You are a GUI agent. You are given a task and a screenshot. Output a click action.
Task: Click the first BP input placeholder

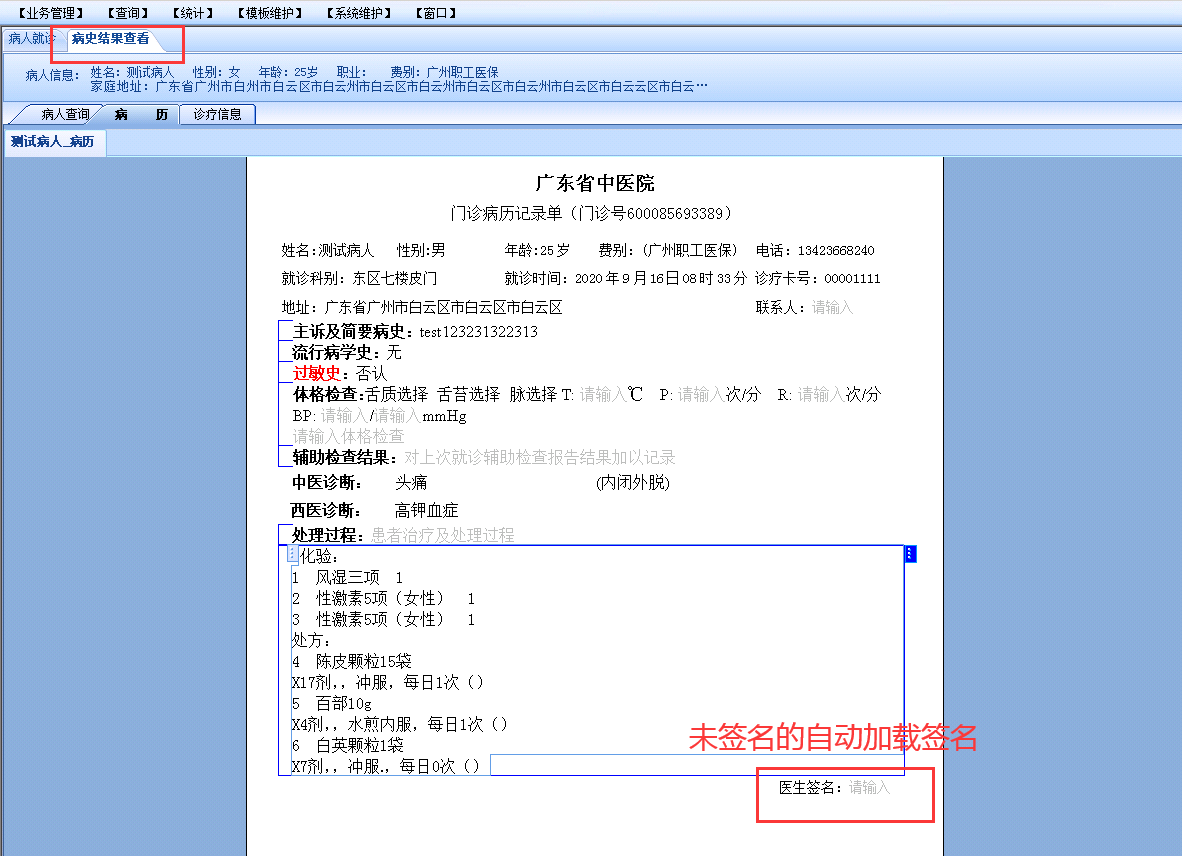(344, 416)
